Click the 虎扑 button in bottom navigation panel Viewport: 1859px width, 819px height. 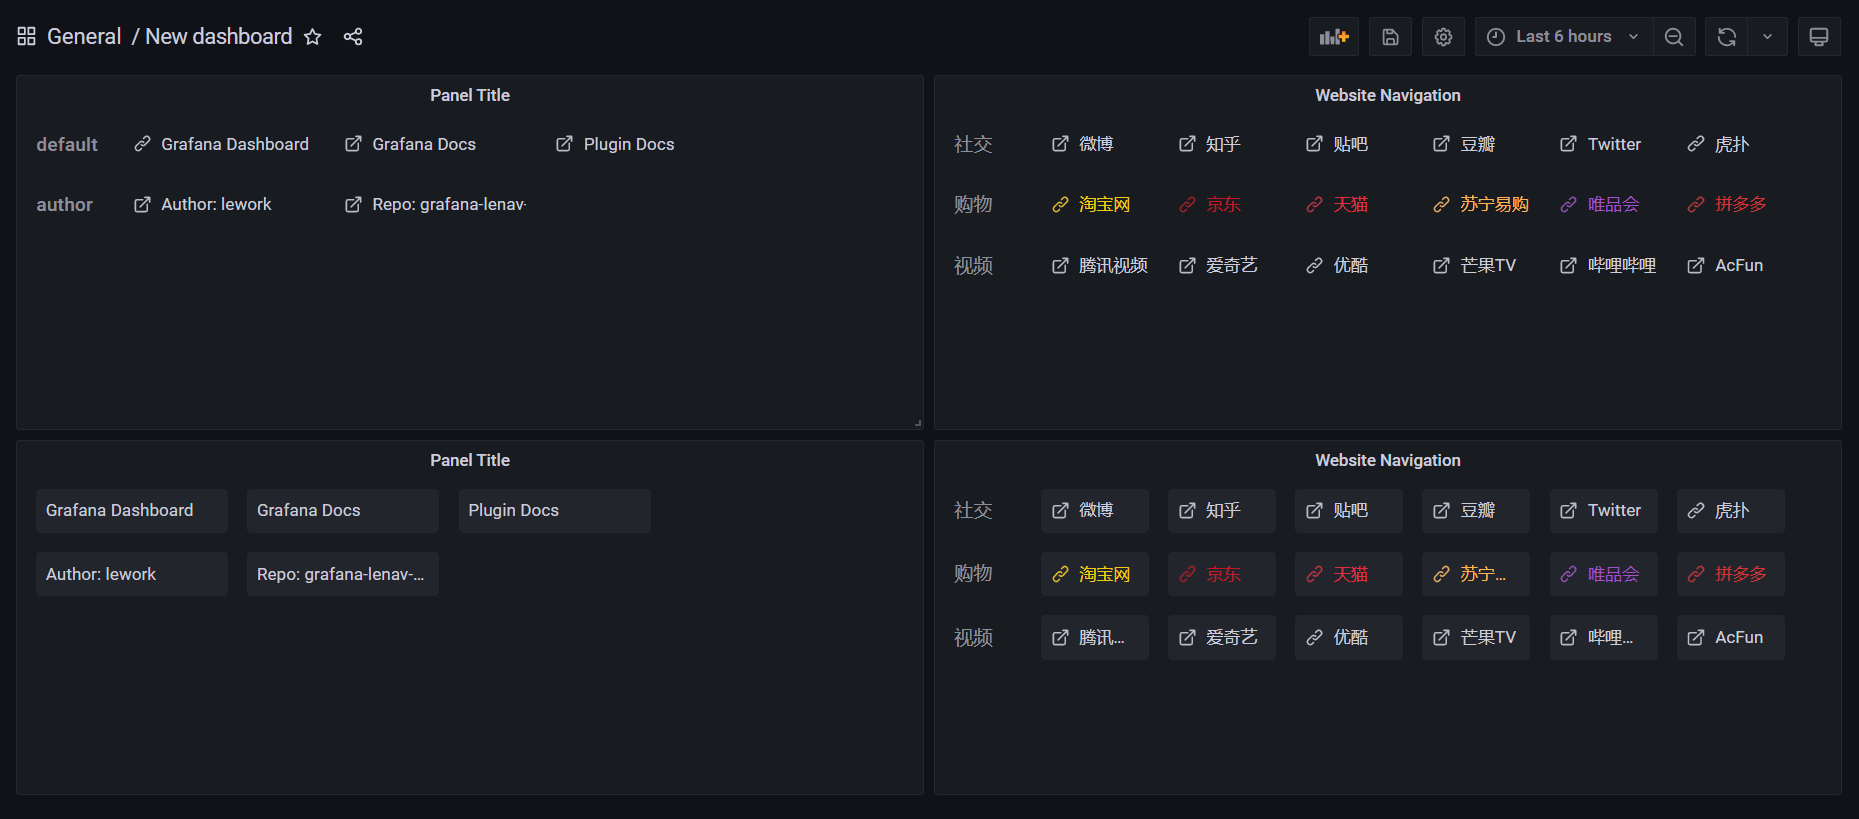click(x=1731, y=510)
